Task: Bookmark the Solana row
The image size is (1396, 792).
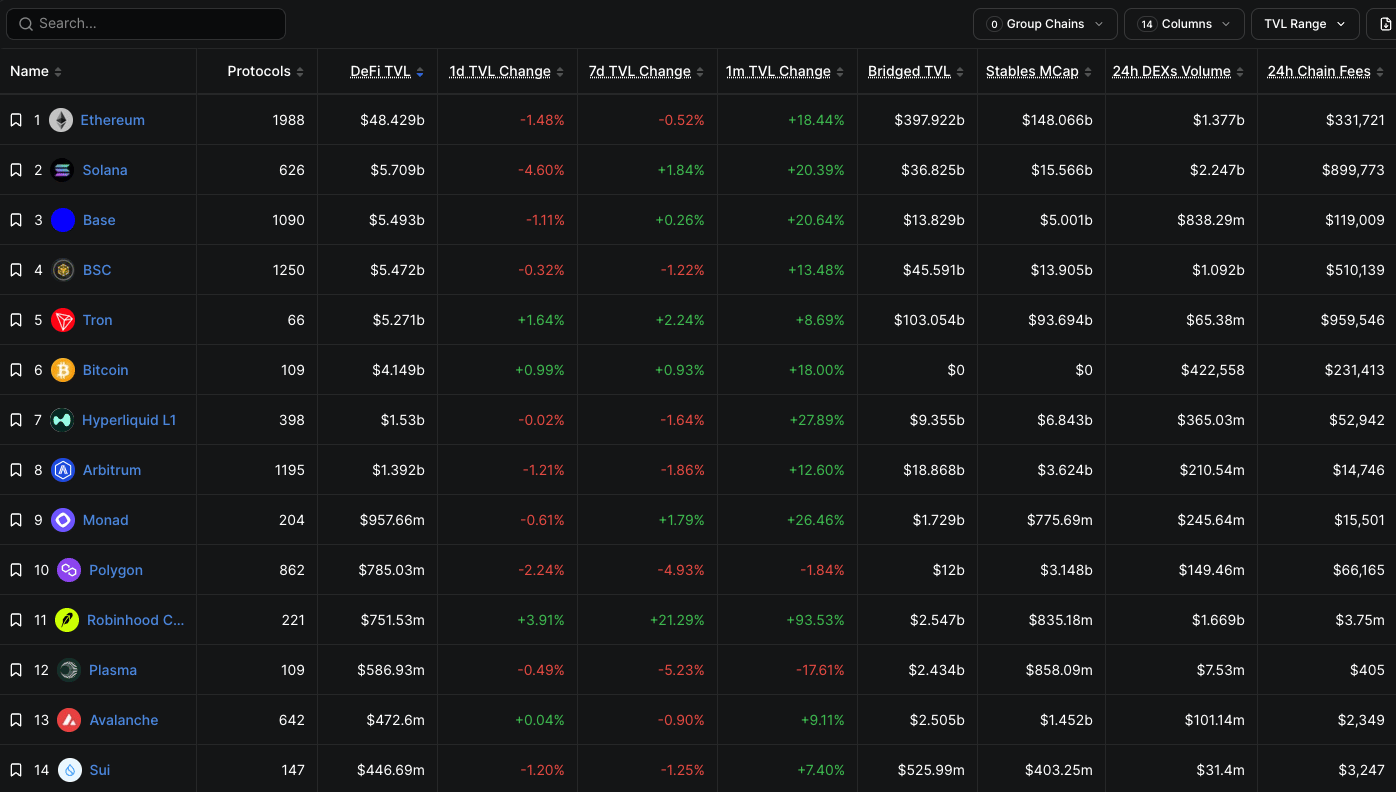Action: (x=16, y=170)
